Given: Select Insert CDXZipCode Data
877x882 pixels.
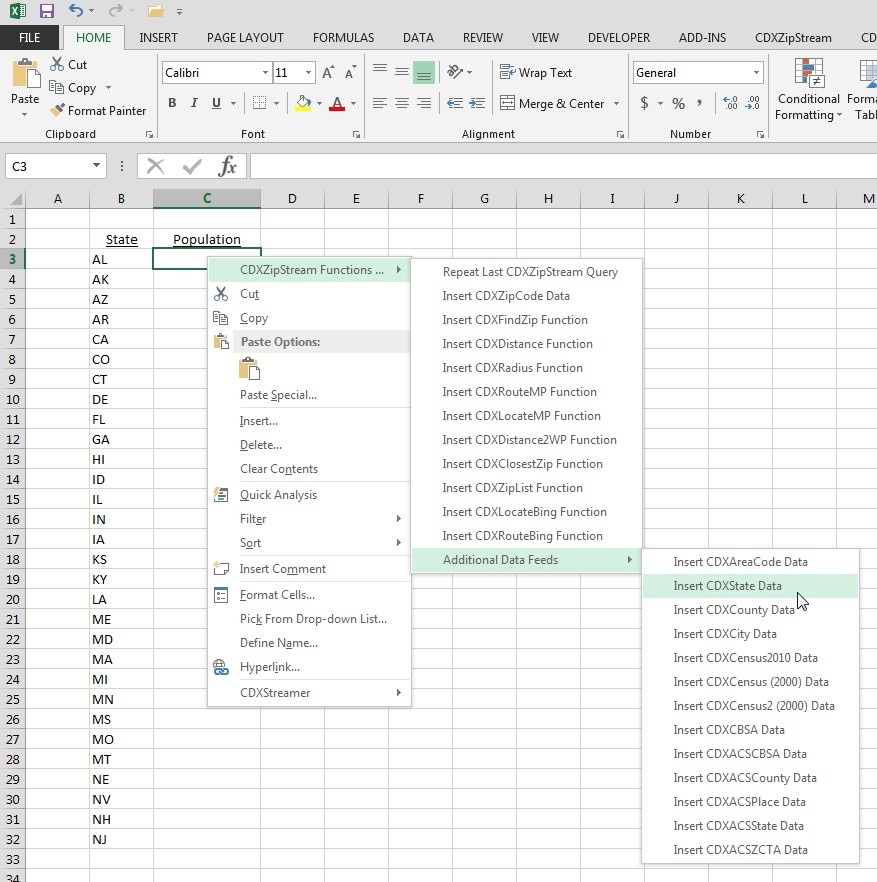Looking at the screenshot, I should coord(527,295).
